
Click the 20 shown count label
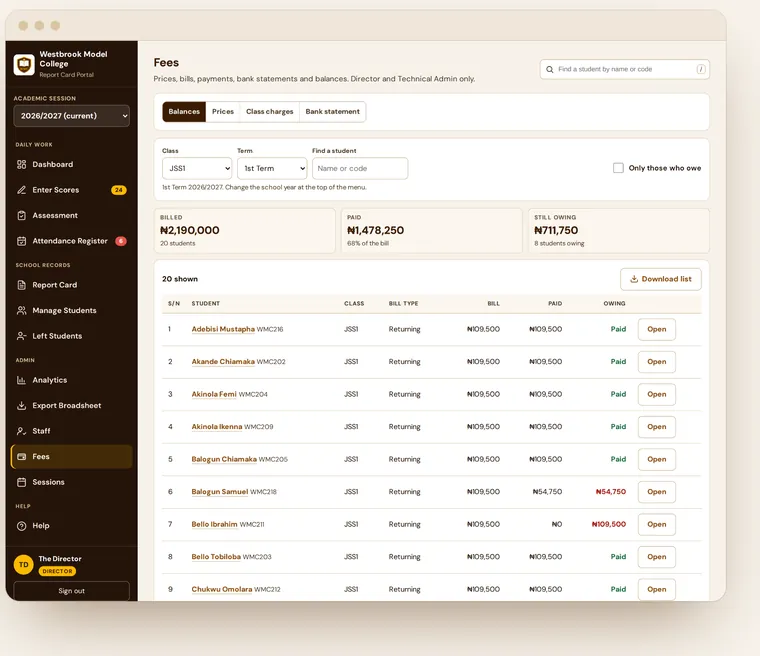180,279
